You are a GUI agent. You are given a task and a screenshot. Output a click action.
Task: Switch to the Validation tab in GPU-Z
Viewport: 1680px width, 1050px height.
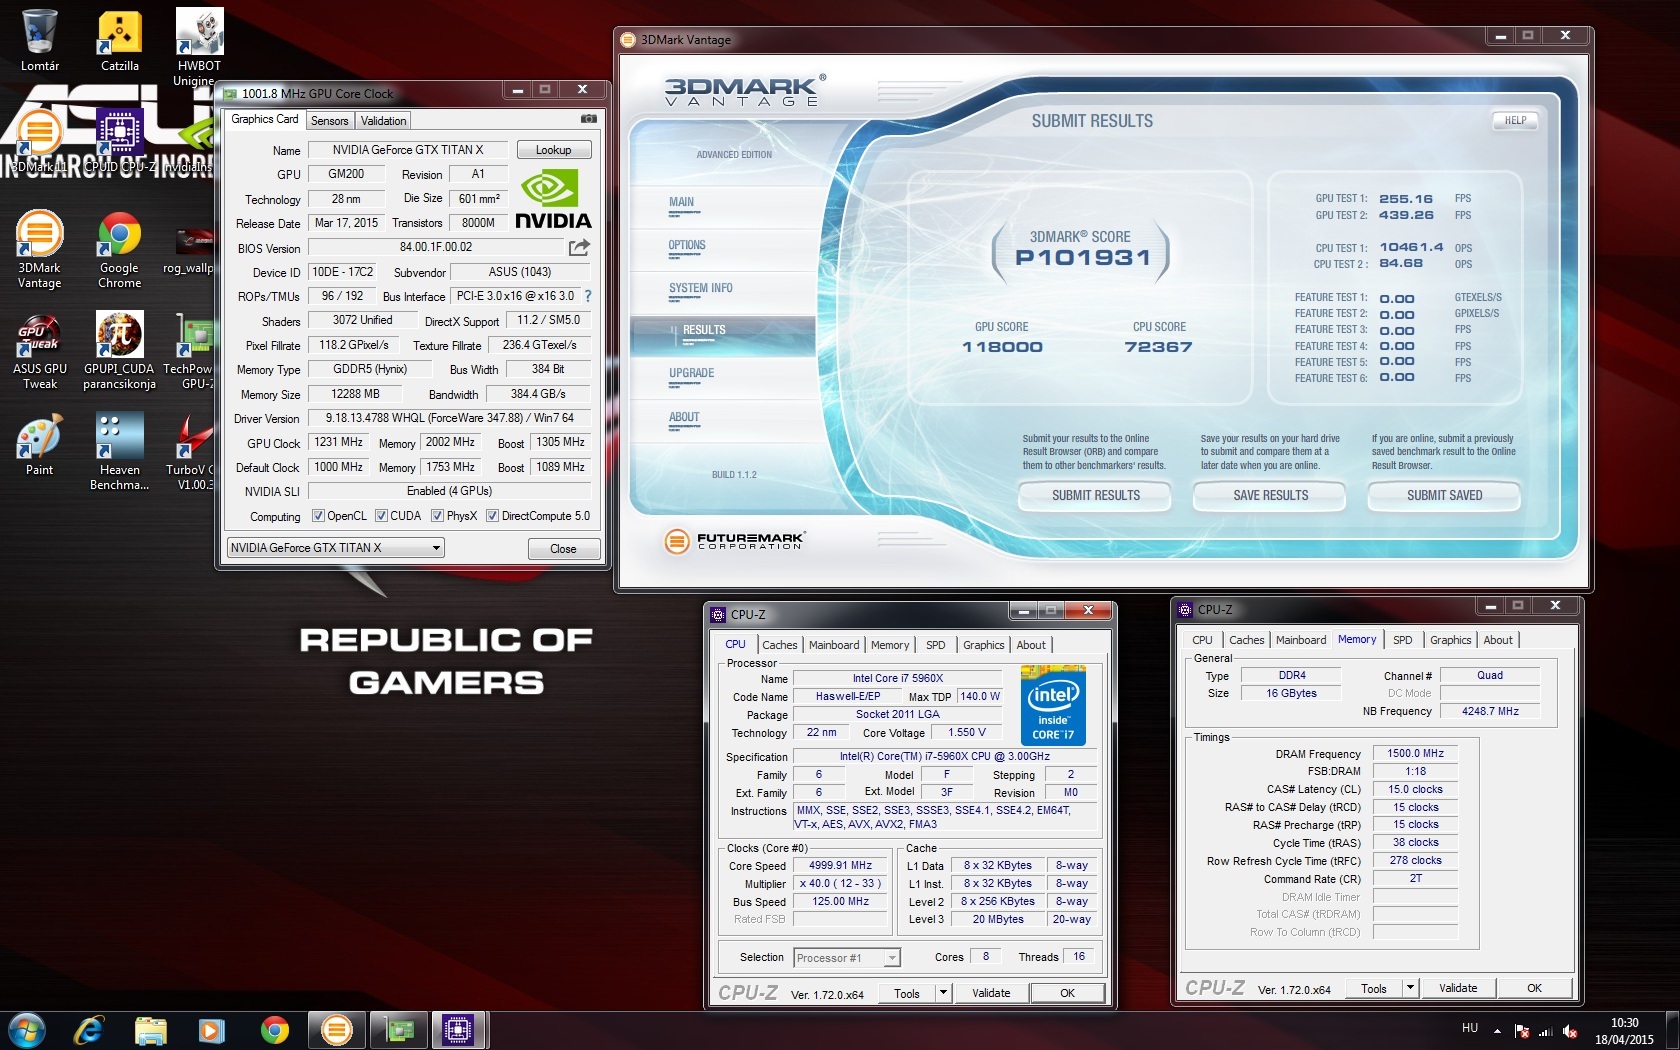tap(383, 121)
